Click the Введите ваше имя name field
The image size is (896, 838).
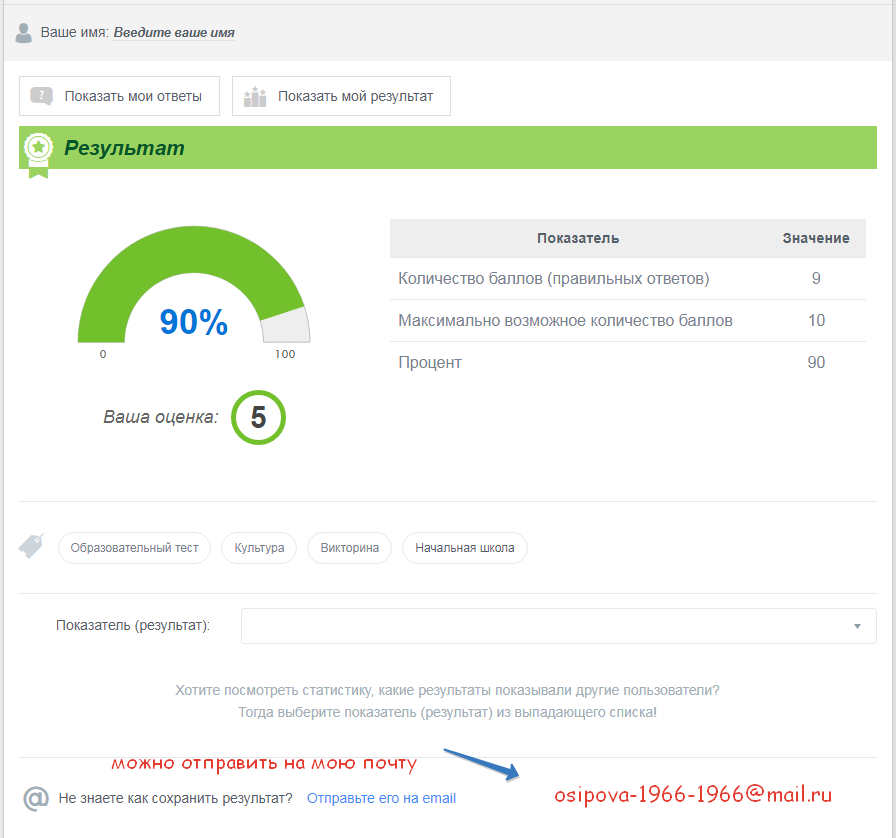tap(174, 33)
